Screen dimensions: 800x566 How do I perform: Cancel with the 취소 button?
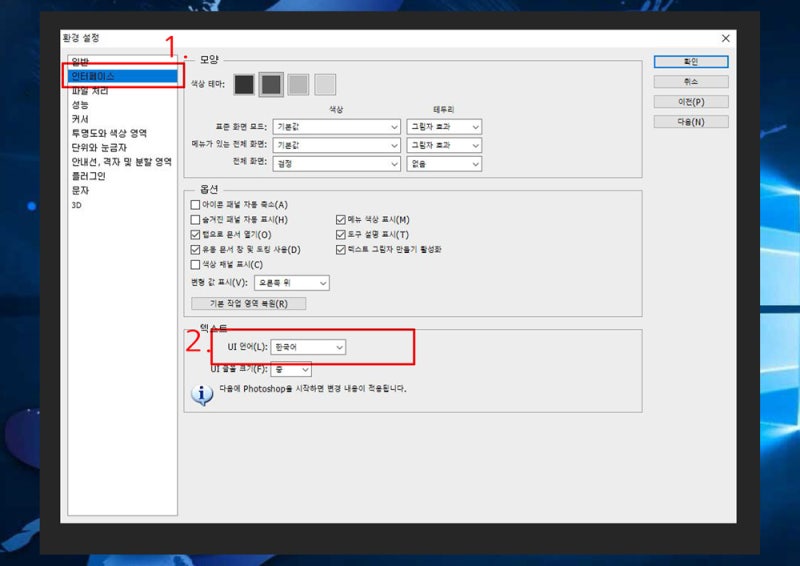click(691, 82)
